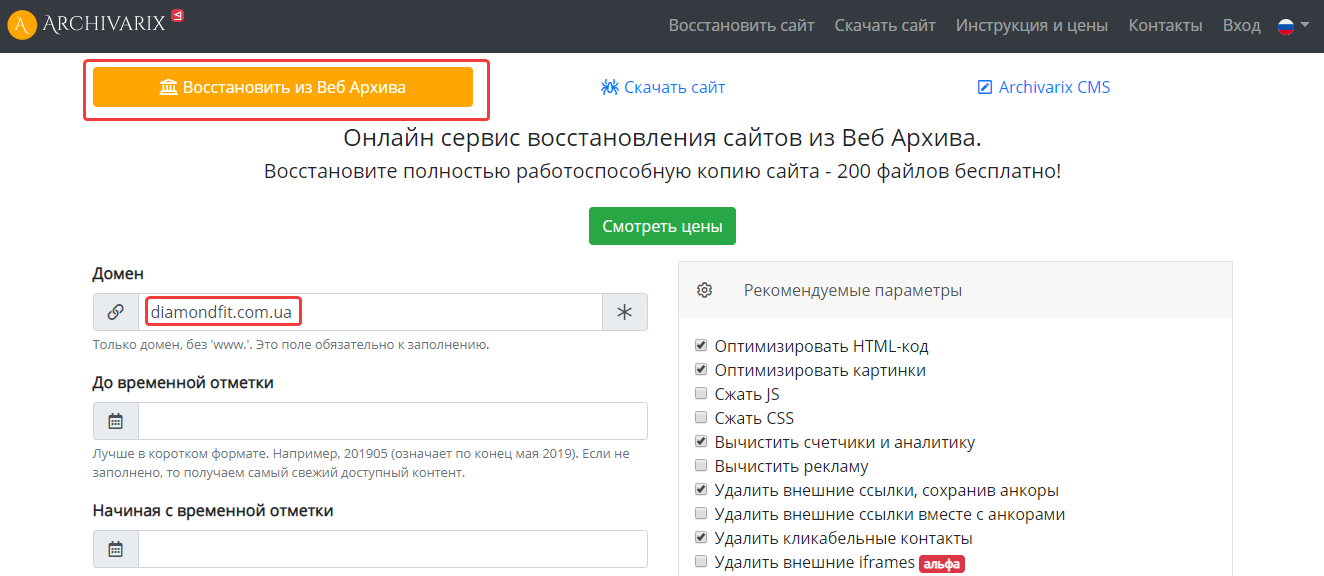Focus the До временной отметки input
This screenshot has width=1324, height=576.
pos(393,421)
